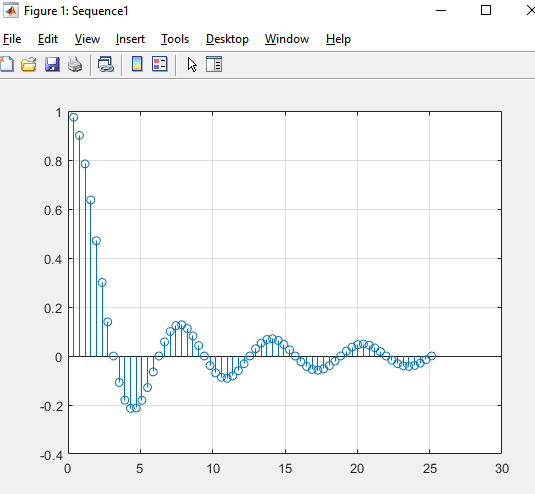
Task: Click the x-axis tick label 15
Action: (x=285, y=469)
